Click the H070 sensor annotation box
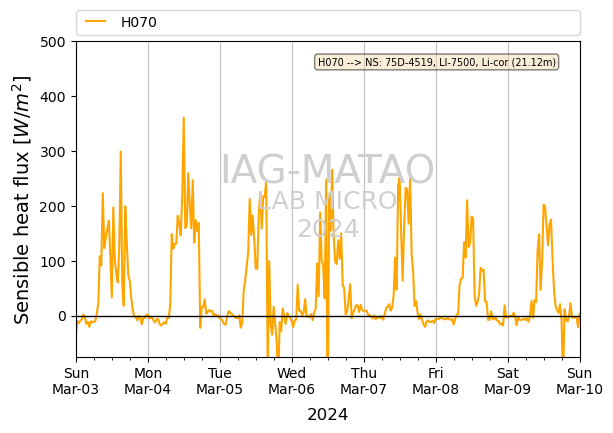This screenshot has width=613, height=433. point(436,62)
